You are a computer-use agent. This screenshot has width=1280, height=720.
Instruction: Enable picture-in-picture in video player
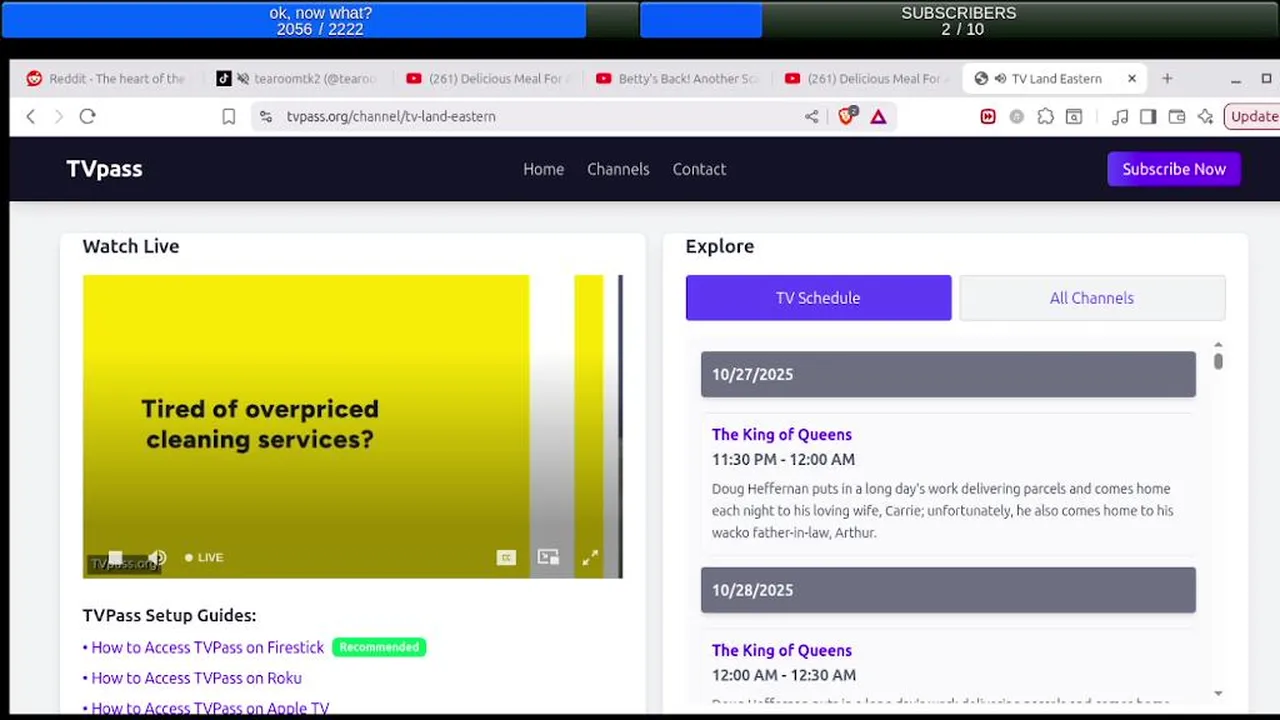pos(548,557)
